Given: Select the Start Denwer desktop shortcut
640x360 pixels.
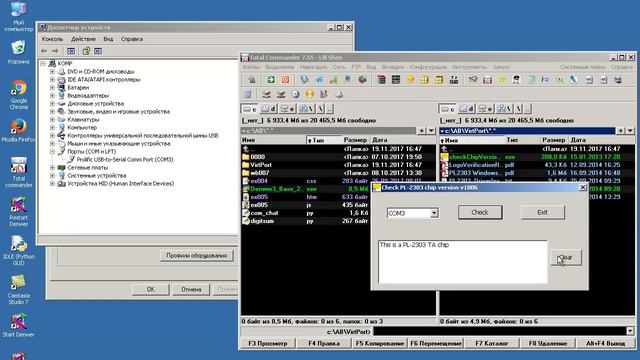Looking at the screenshot, I should 18,325.
